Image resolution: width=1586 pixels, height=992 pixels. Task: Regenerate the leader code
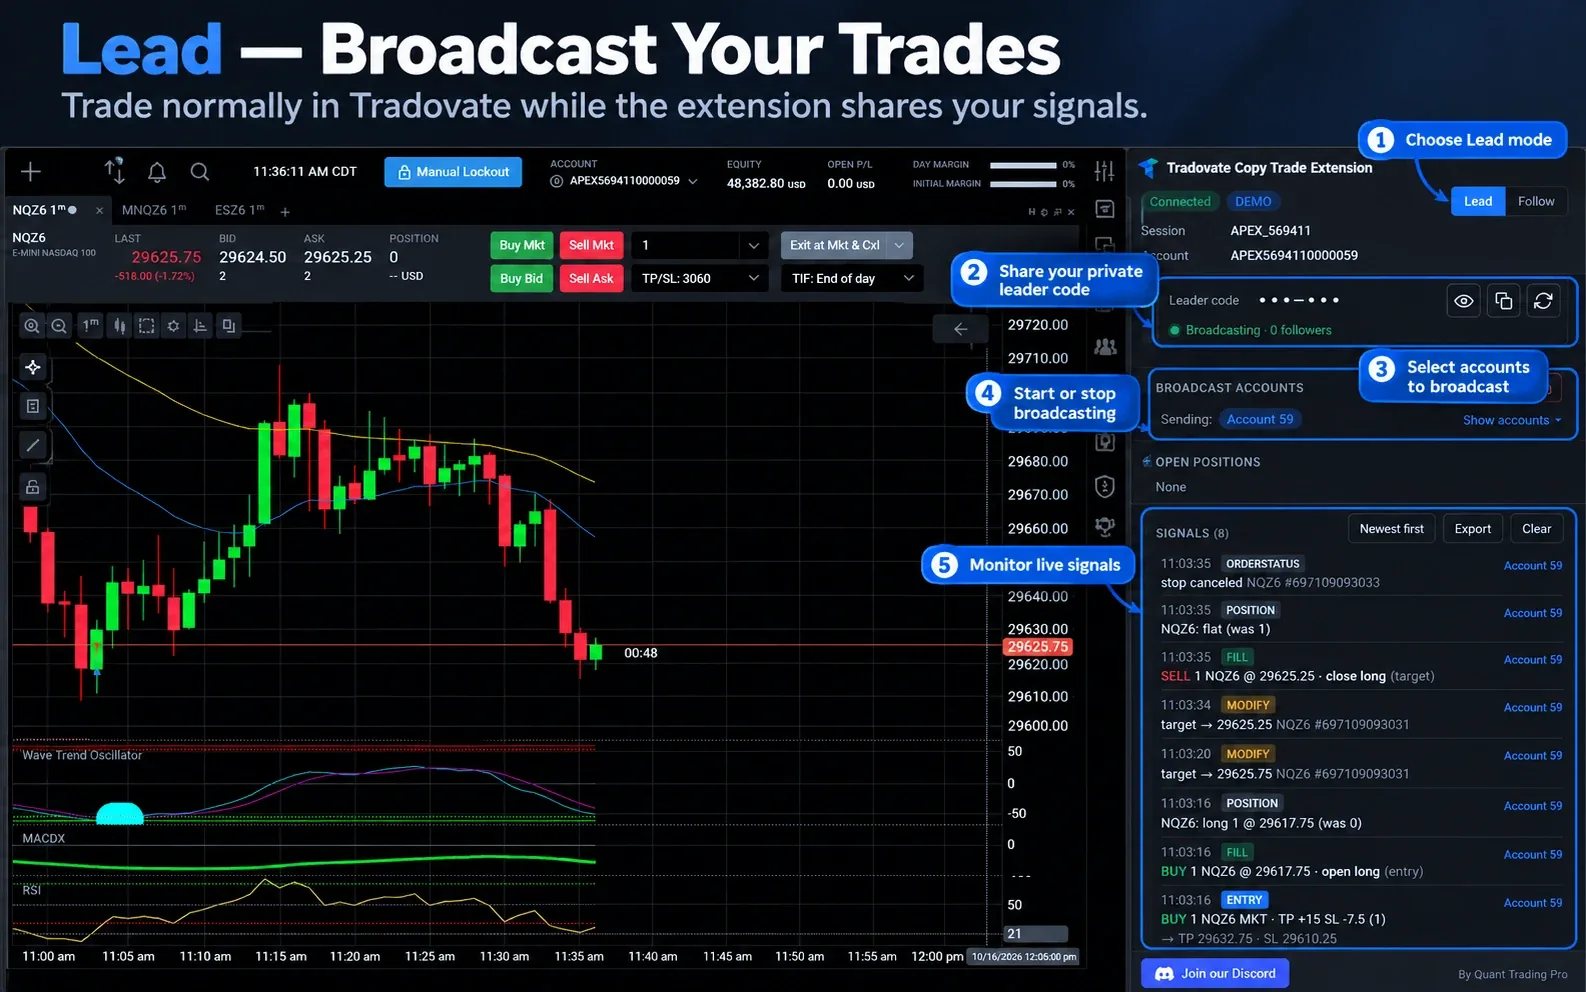(1543, 301)
